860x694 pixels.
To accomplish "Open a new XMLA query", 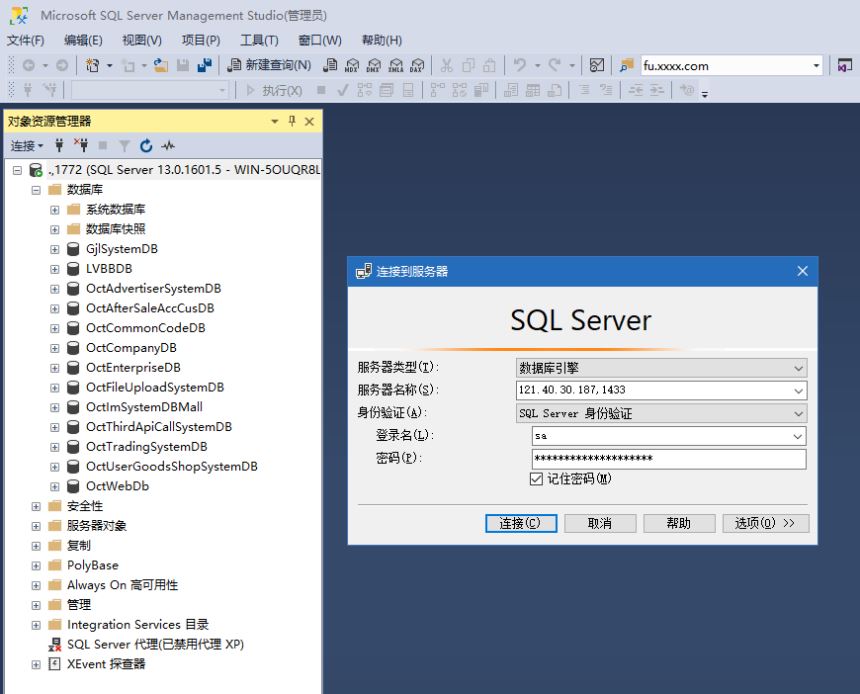I will coord(395,66).
